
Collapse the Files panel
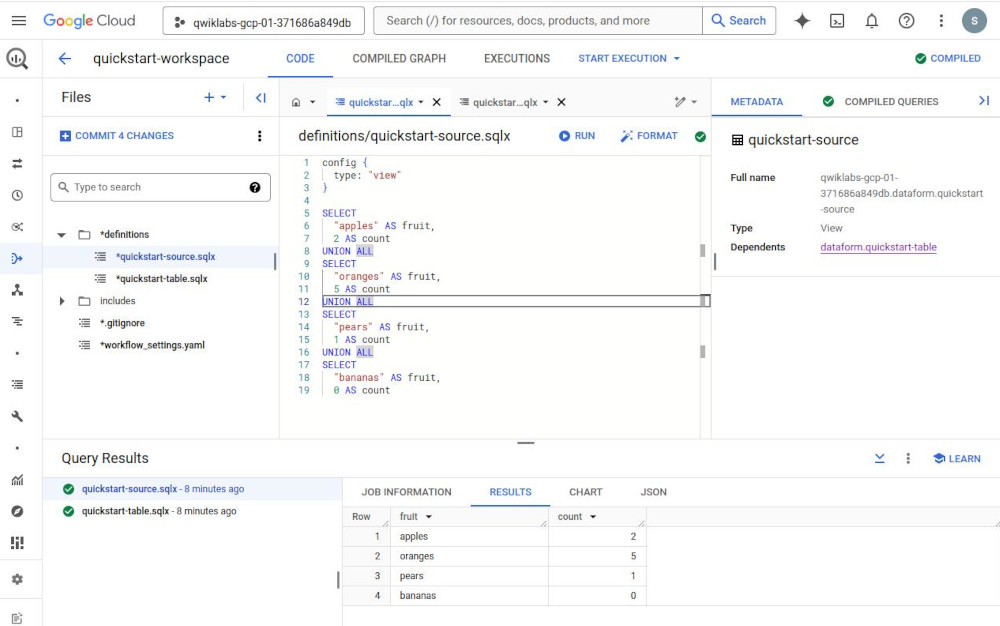tap(261, 98)
